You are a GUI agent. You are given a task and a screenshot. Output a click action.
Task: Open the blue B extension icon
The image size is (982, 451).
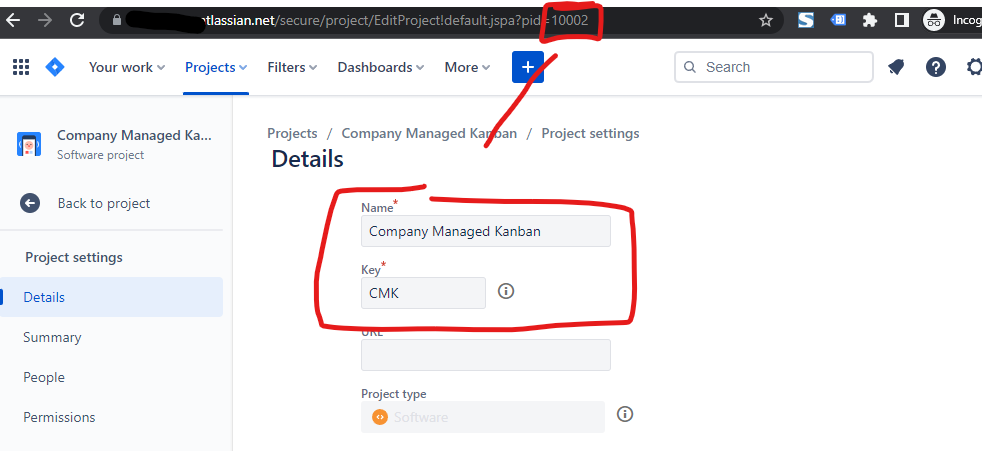point(838,20)
